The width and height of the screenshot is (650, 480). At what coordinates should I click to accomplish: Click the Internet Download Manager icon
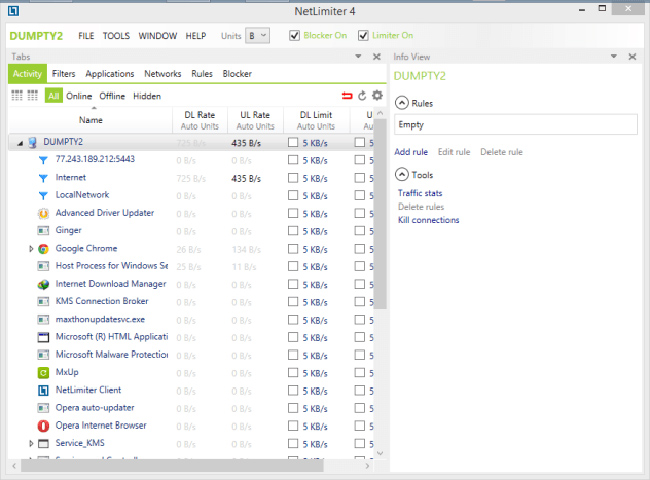tap(43, 284)
